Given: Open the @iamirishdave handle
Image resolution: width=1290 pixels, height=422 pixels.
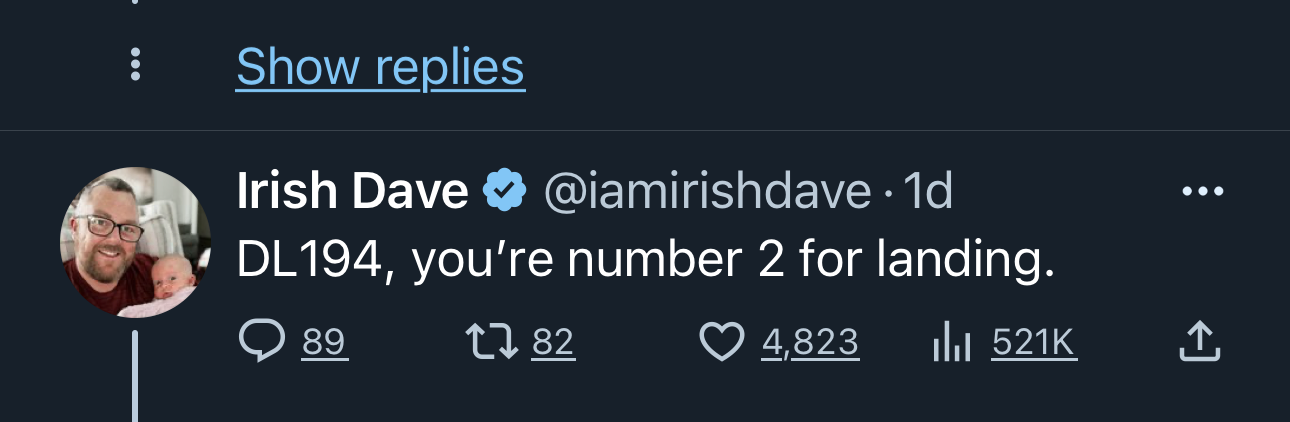Looking at the screenshot, I should coord(706,191).
